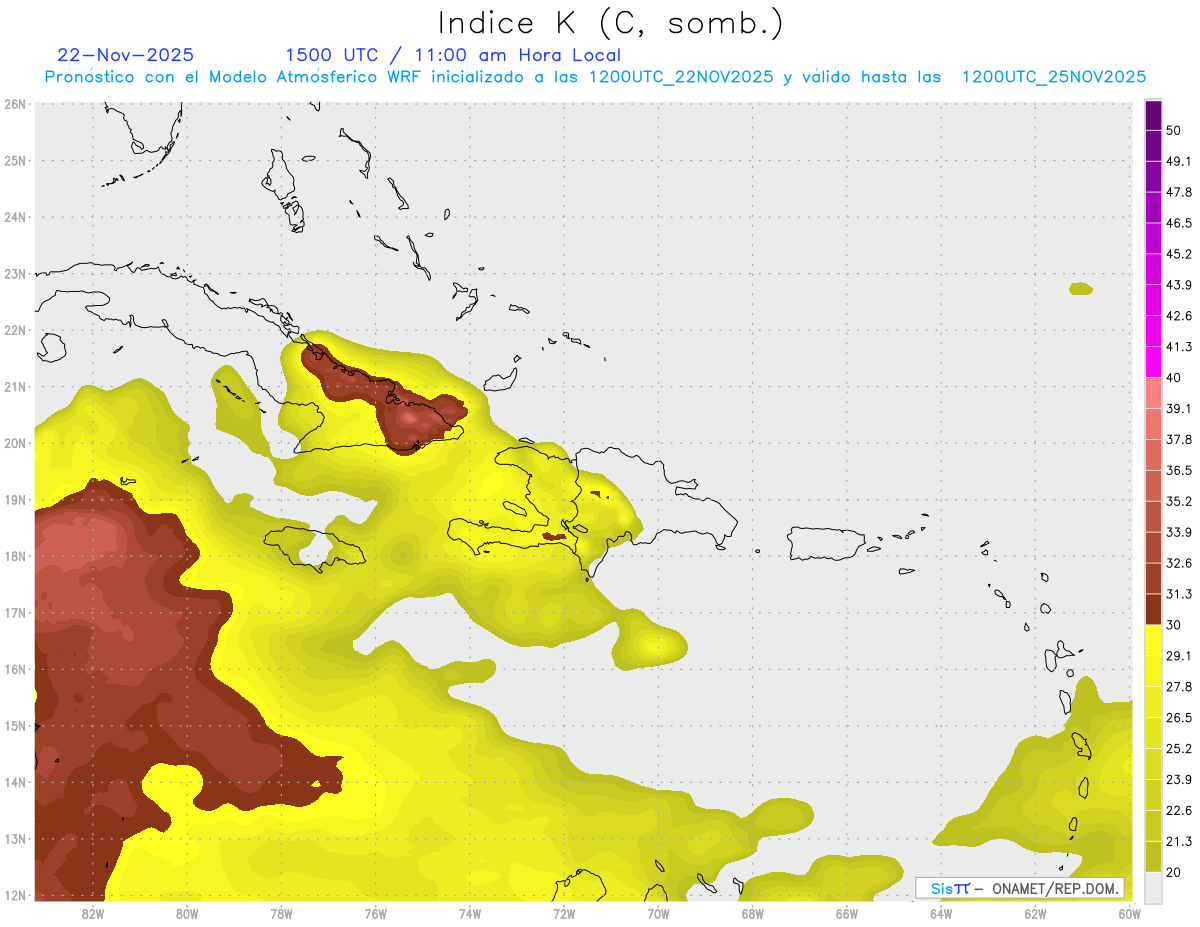Viewport: 1200px width, 927px height.
Task: Click the latitude label "14N"
Action: tap(15, 782)
